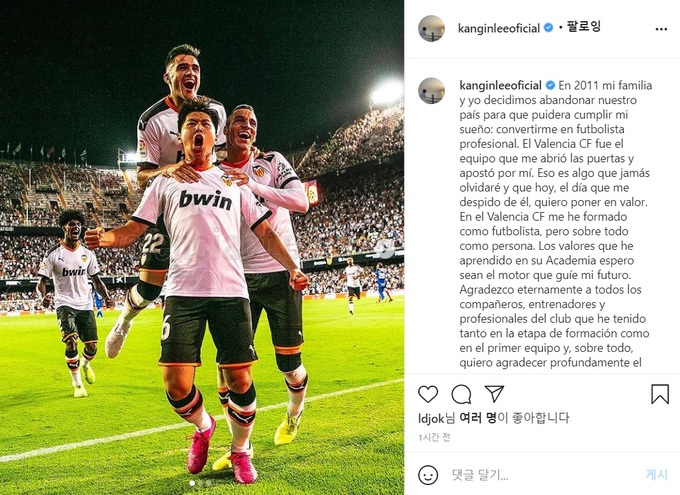680x495 pixels.
Task: Open the ldjok liker profile link
Action: 431,418
